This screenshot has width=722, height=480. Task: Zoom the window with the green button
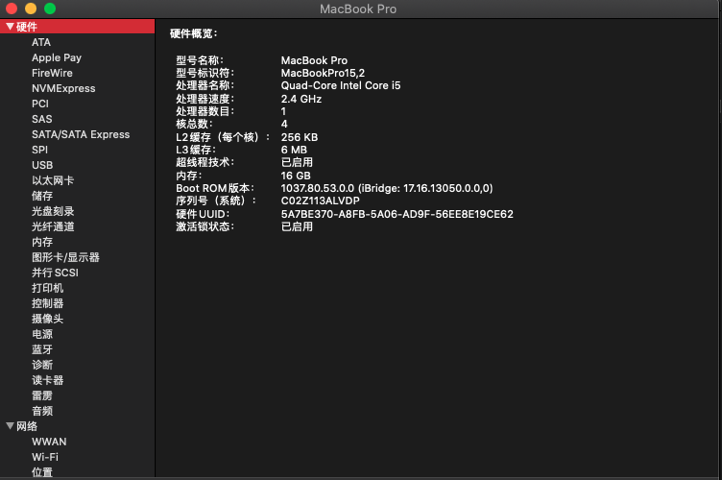pos(50,8)
